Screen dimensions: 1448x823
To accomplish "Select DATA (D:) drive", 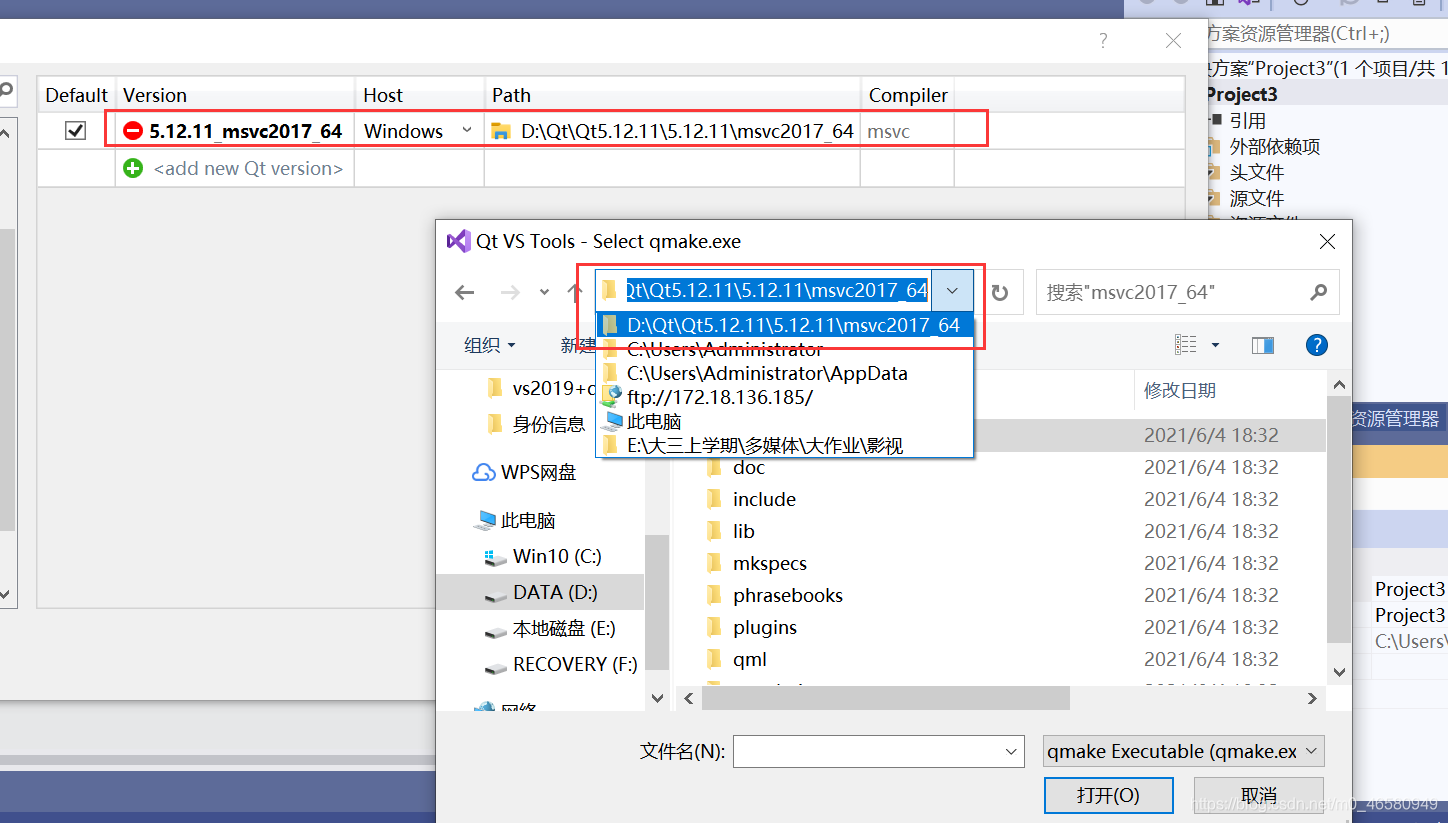I will 540,592.
